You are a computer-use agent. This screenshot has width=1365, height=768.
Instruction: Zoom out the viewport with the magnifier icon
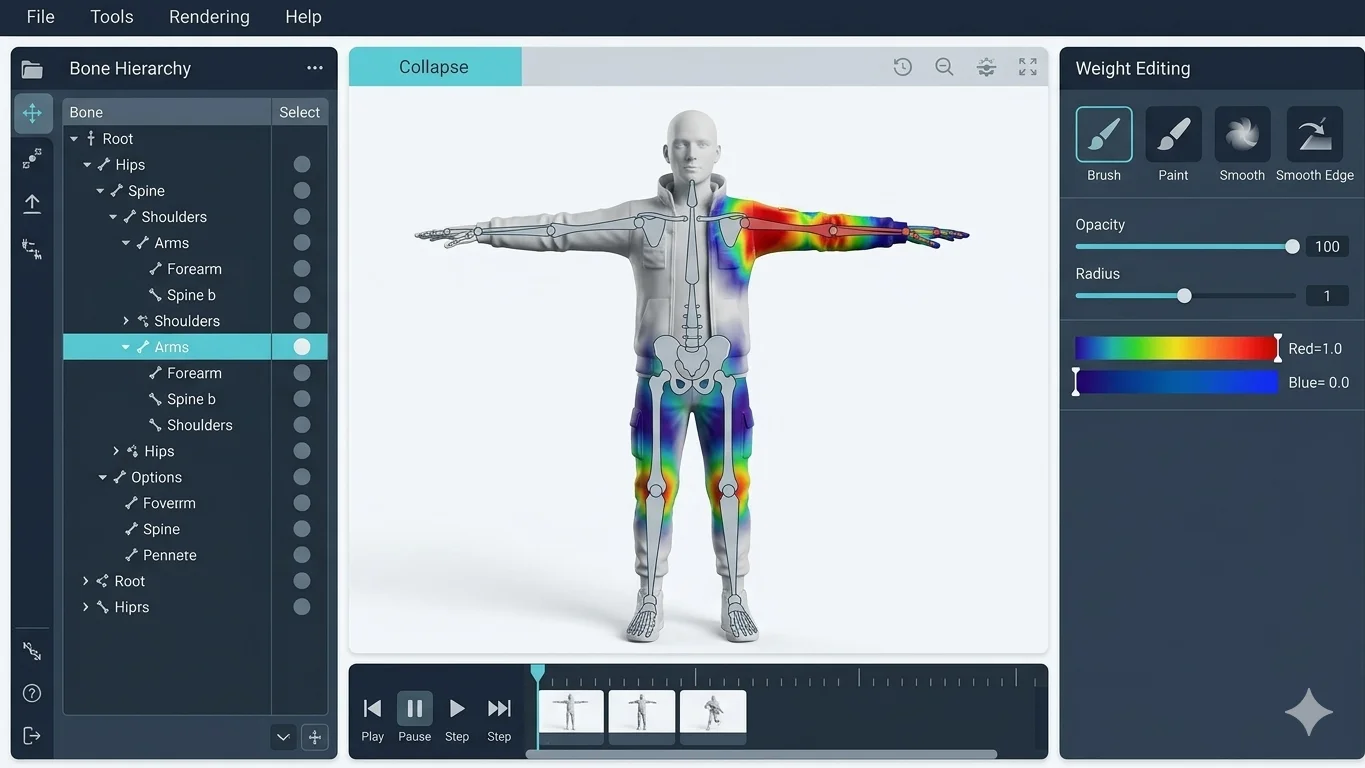tap(944, 66)
